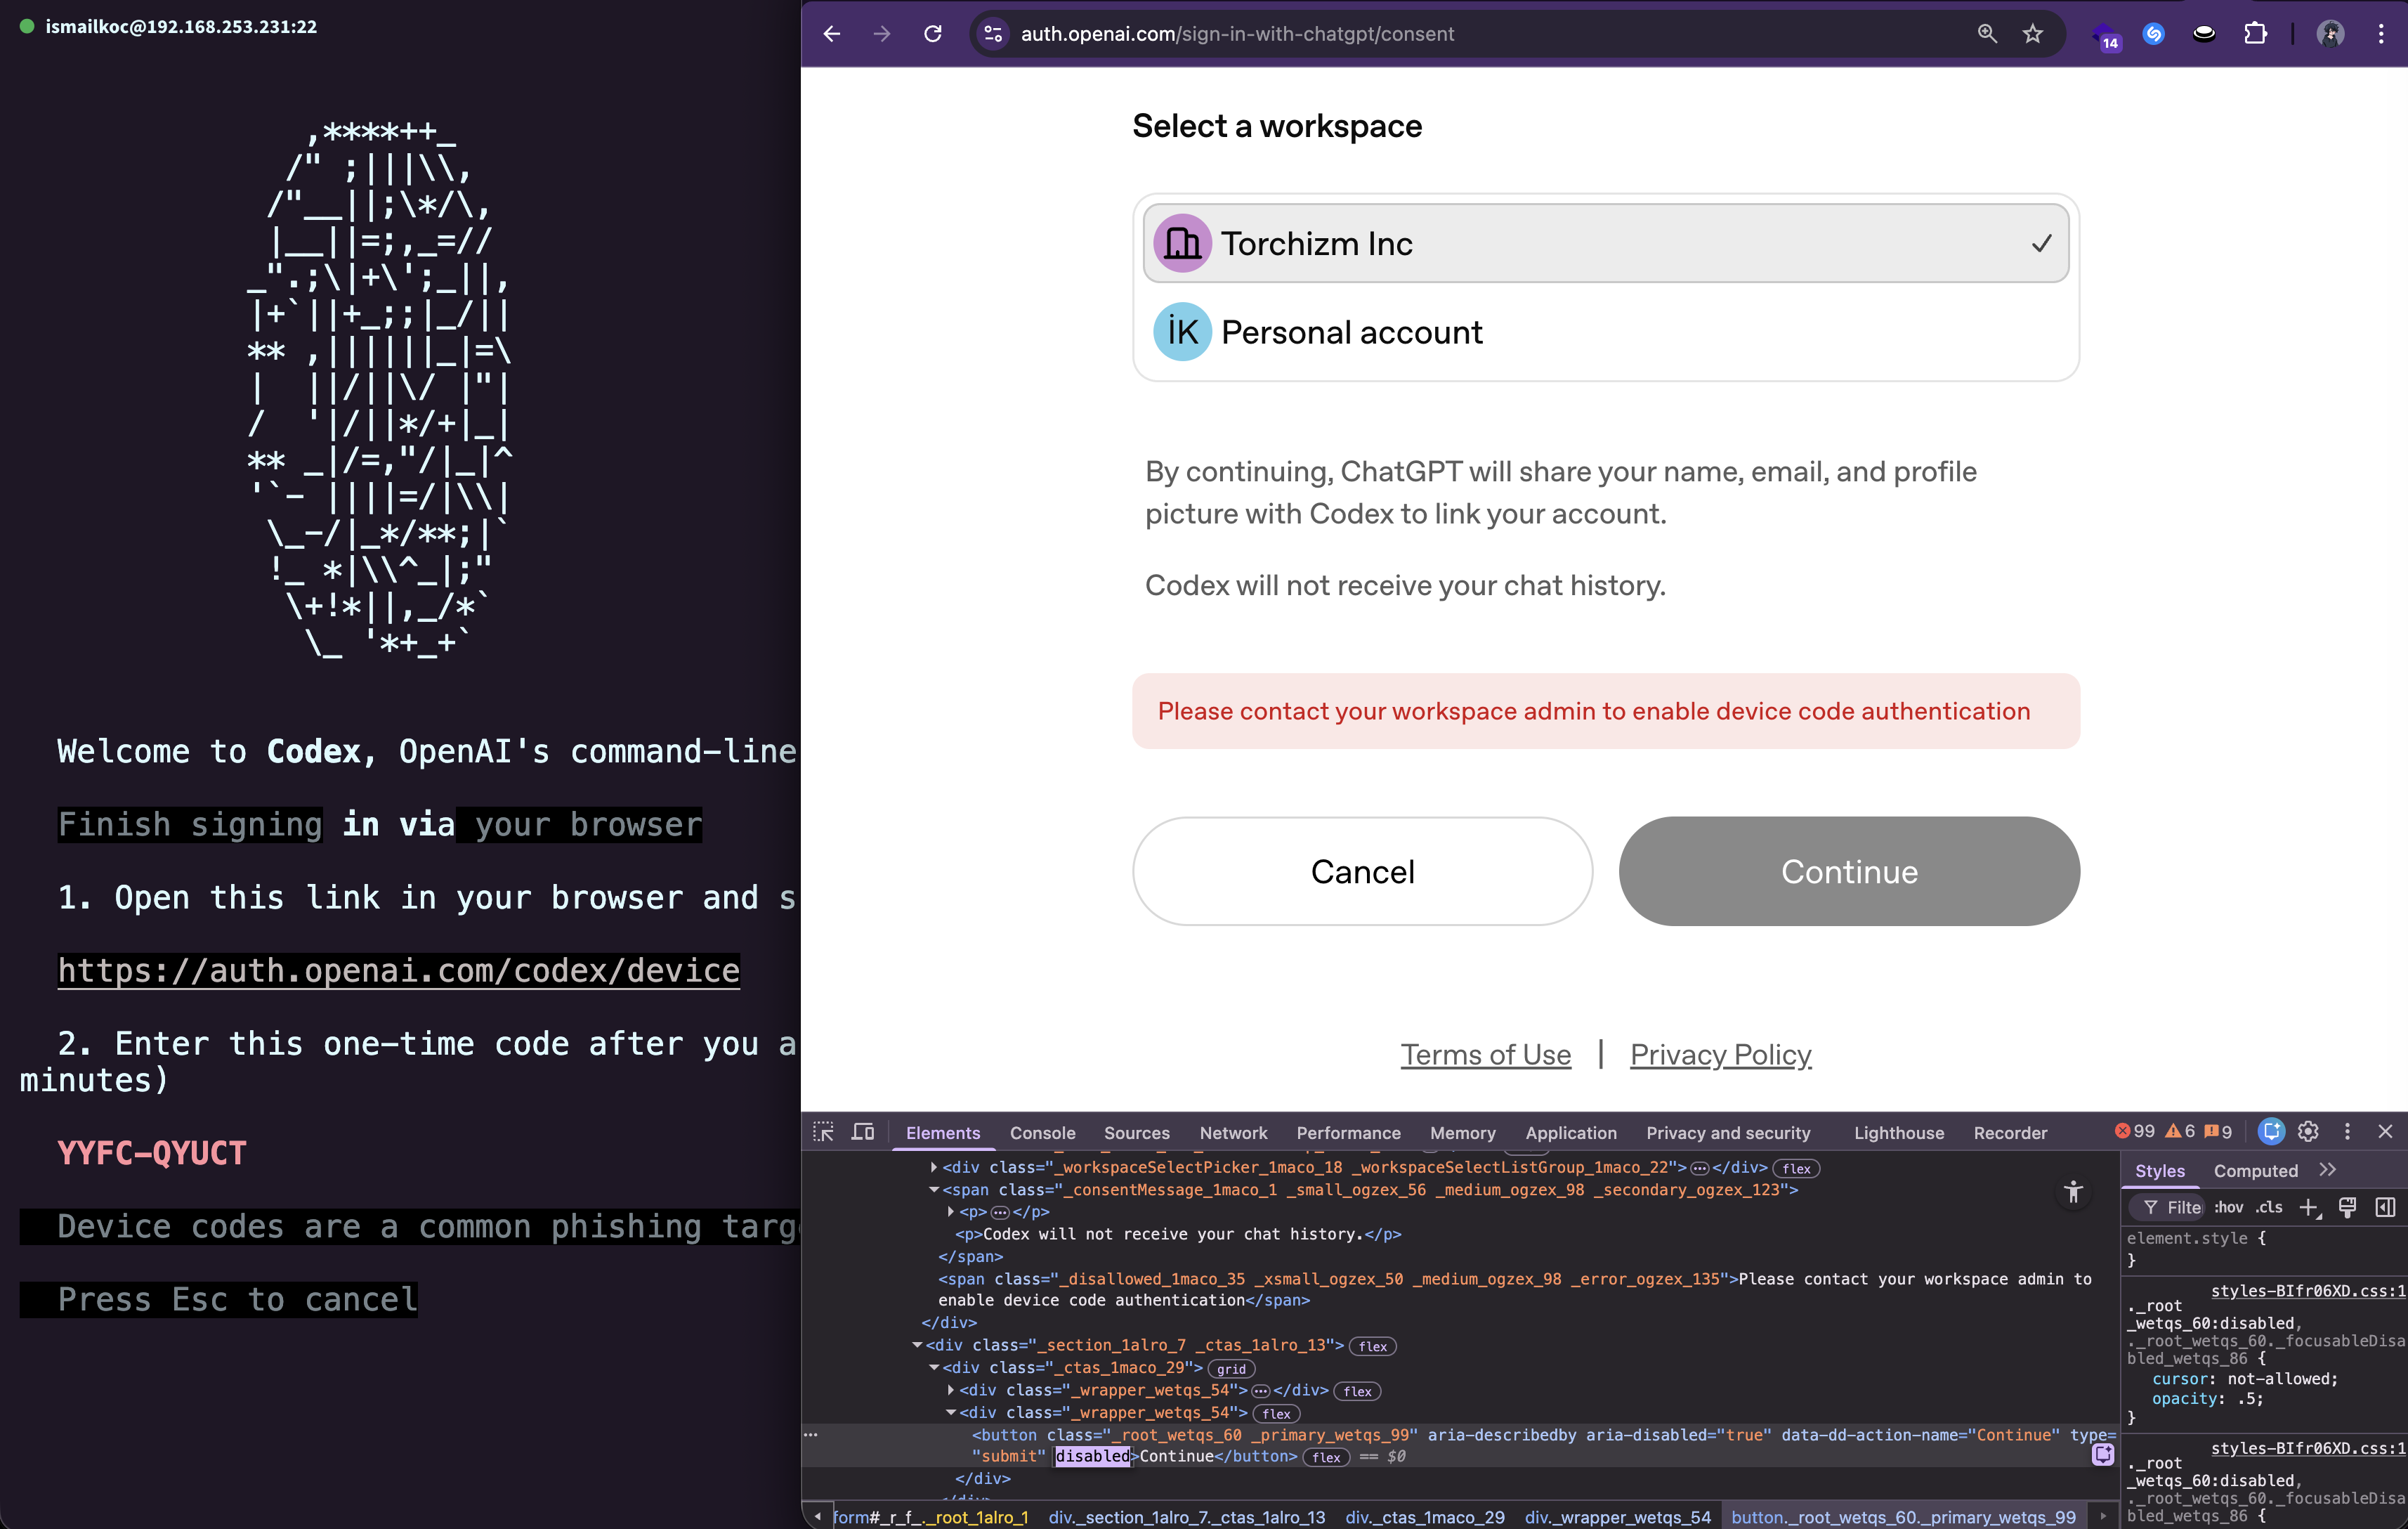Click the warning count 6 in DevTools
2408x1529 pixels.
point(2180,1131)
